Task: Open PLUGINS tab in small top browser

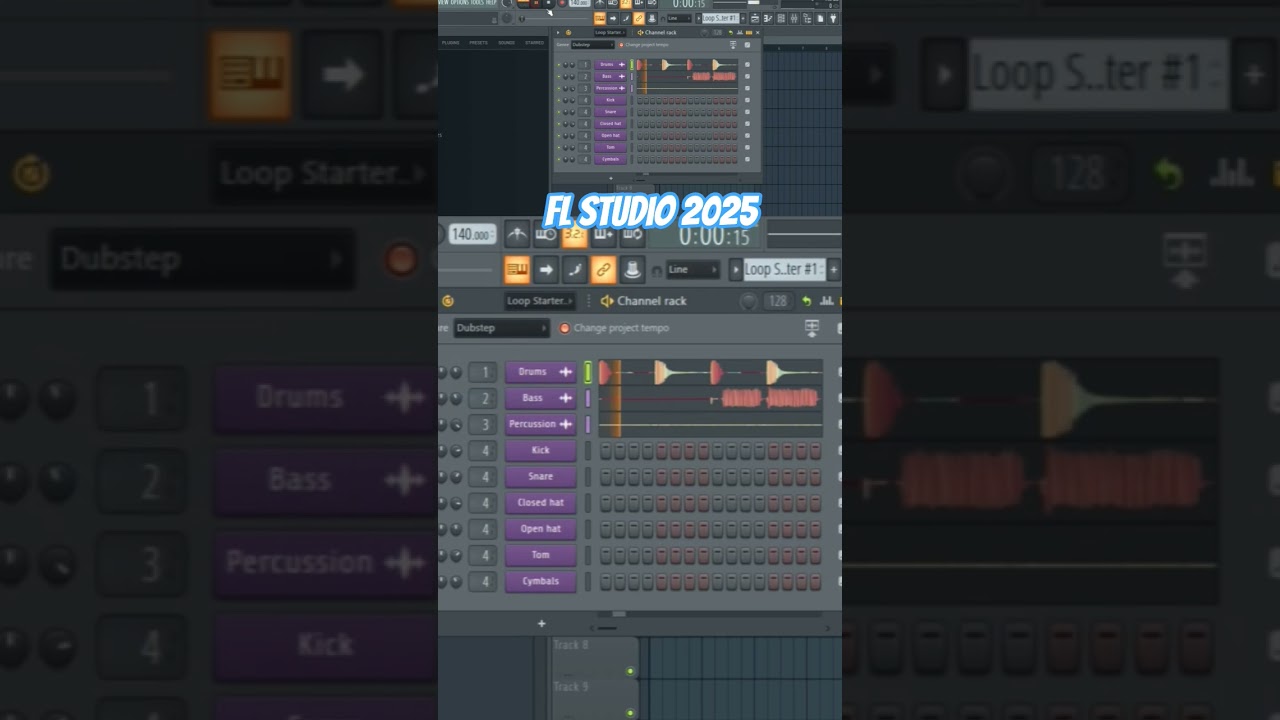Action: coord(451,43)
